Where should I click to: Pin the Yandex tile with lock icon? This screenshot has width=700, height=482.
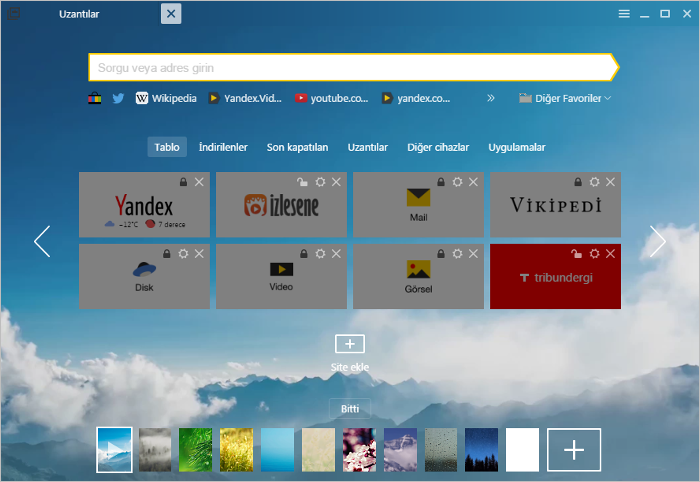(183, 182)
